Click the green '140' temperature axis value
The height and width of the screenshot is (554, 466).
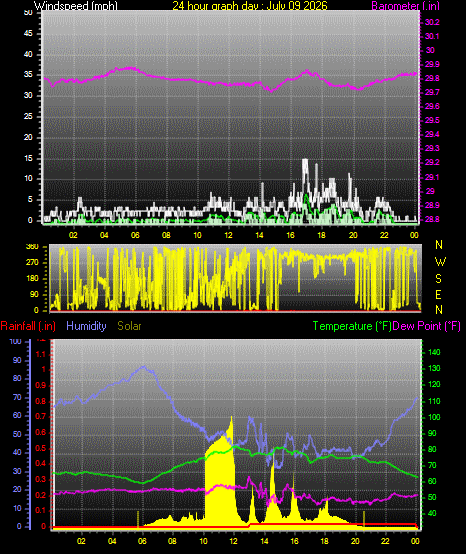[434, 352]
